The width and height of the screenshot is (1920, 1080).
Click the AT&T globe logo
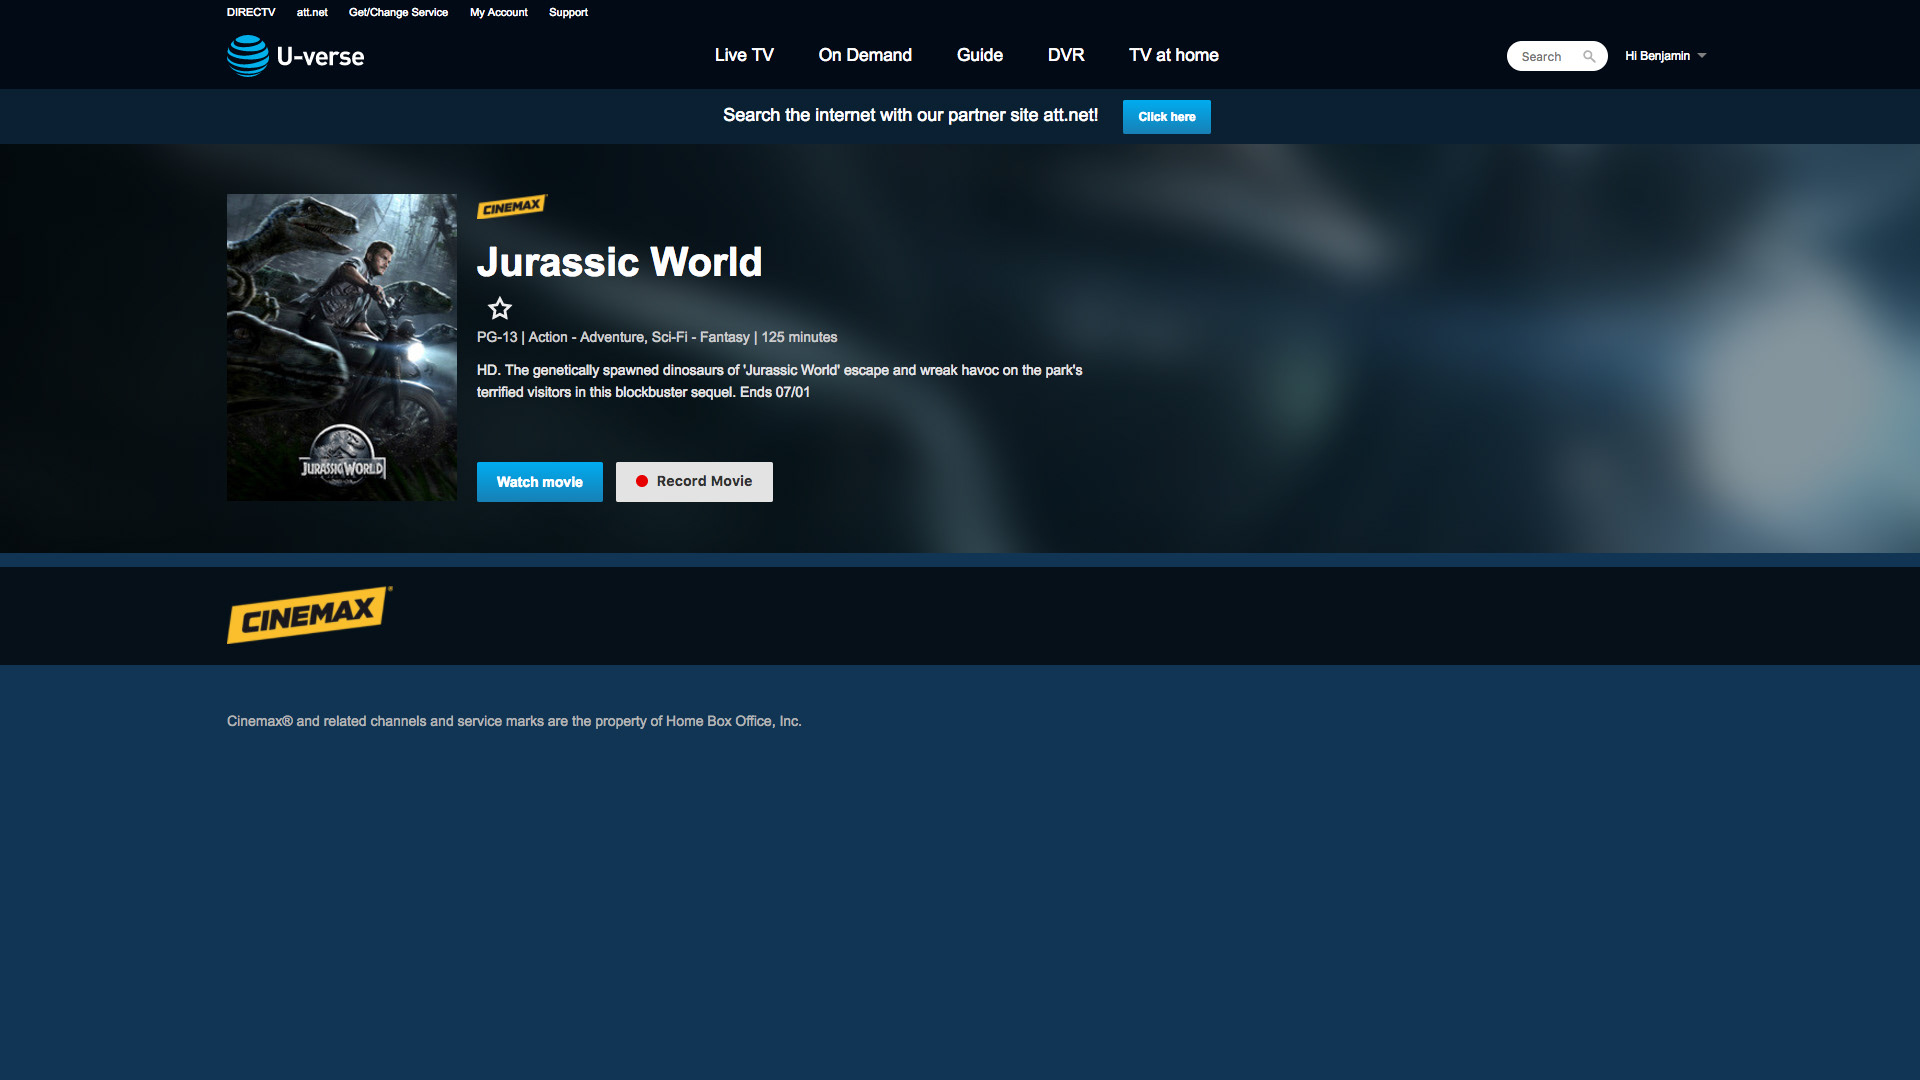click(x=247, y=56)
